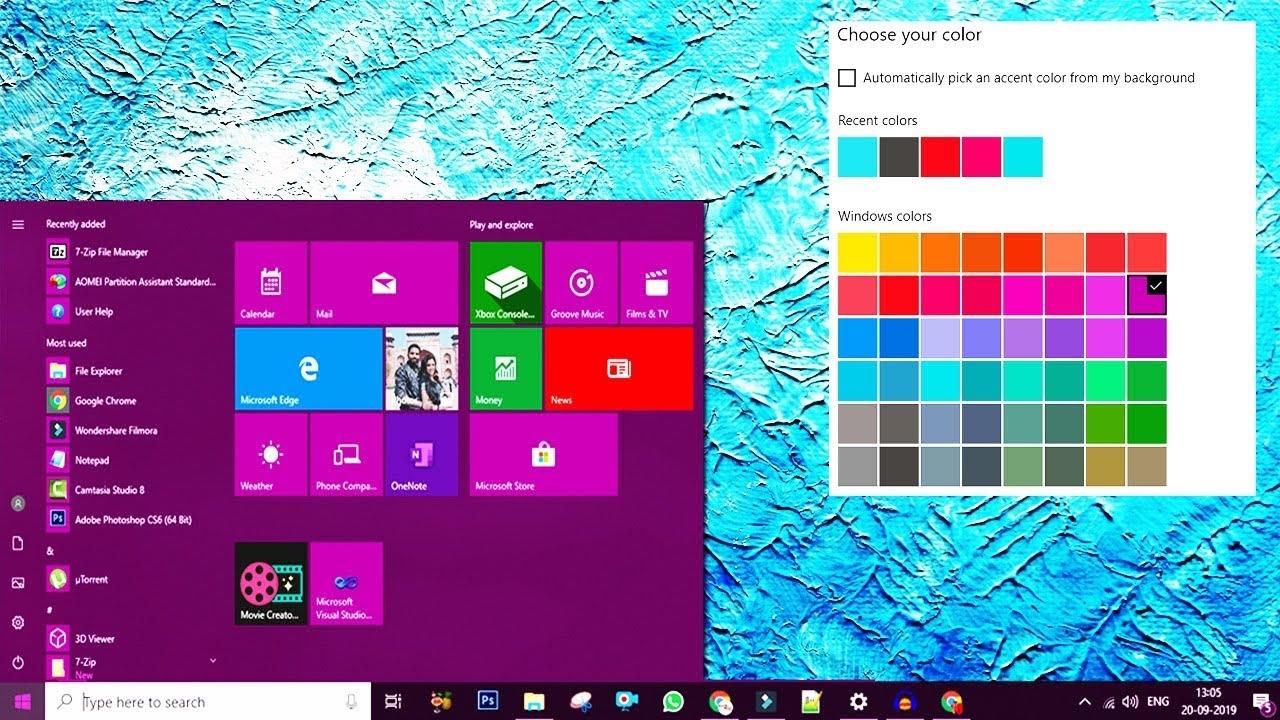
Task: Click the microphone icon in search box
Action: pyautogui.click(x=351, y=702)
